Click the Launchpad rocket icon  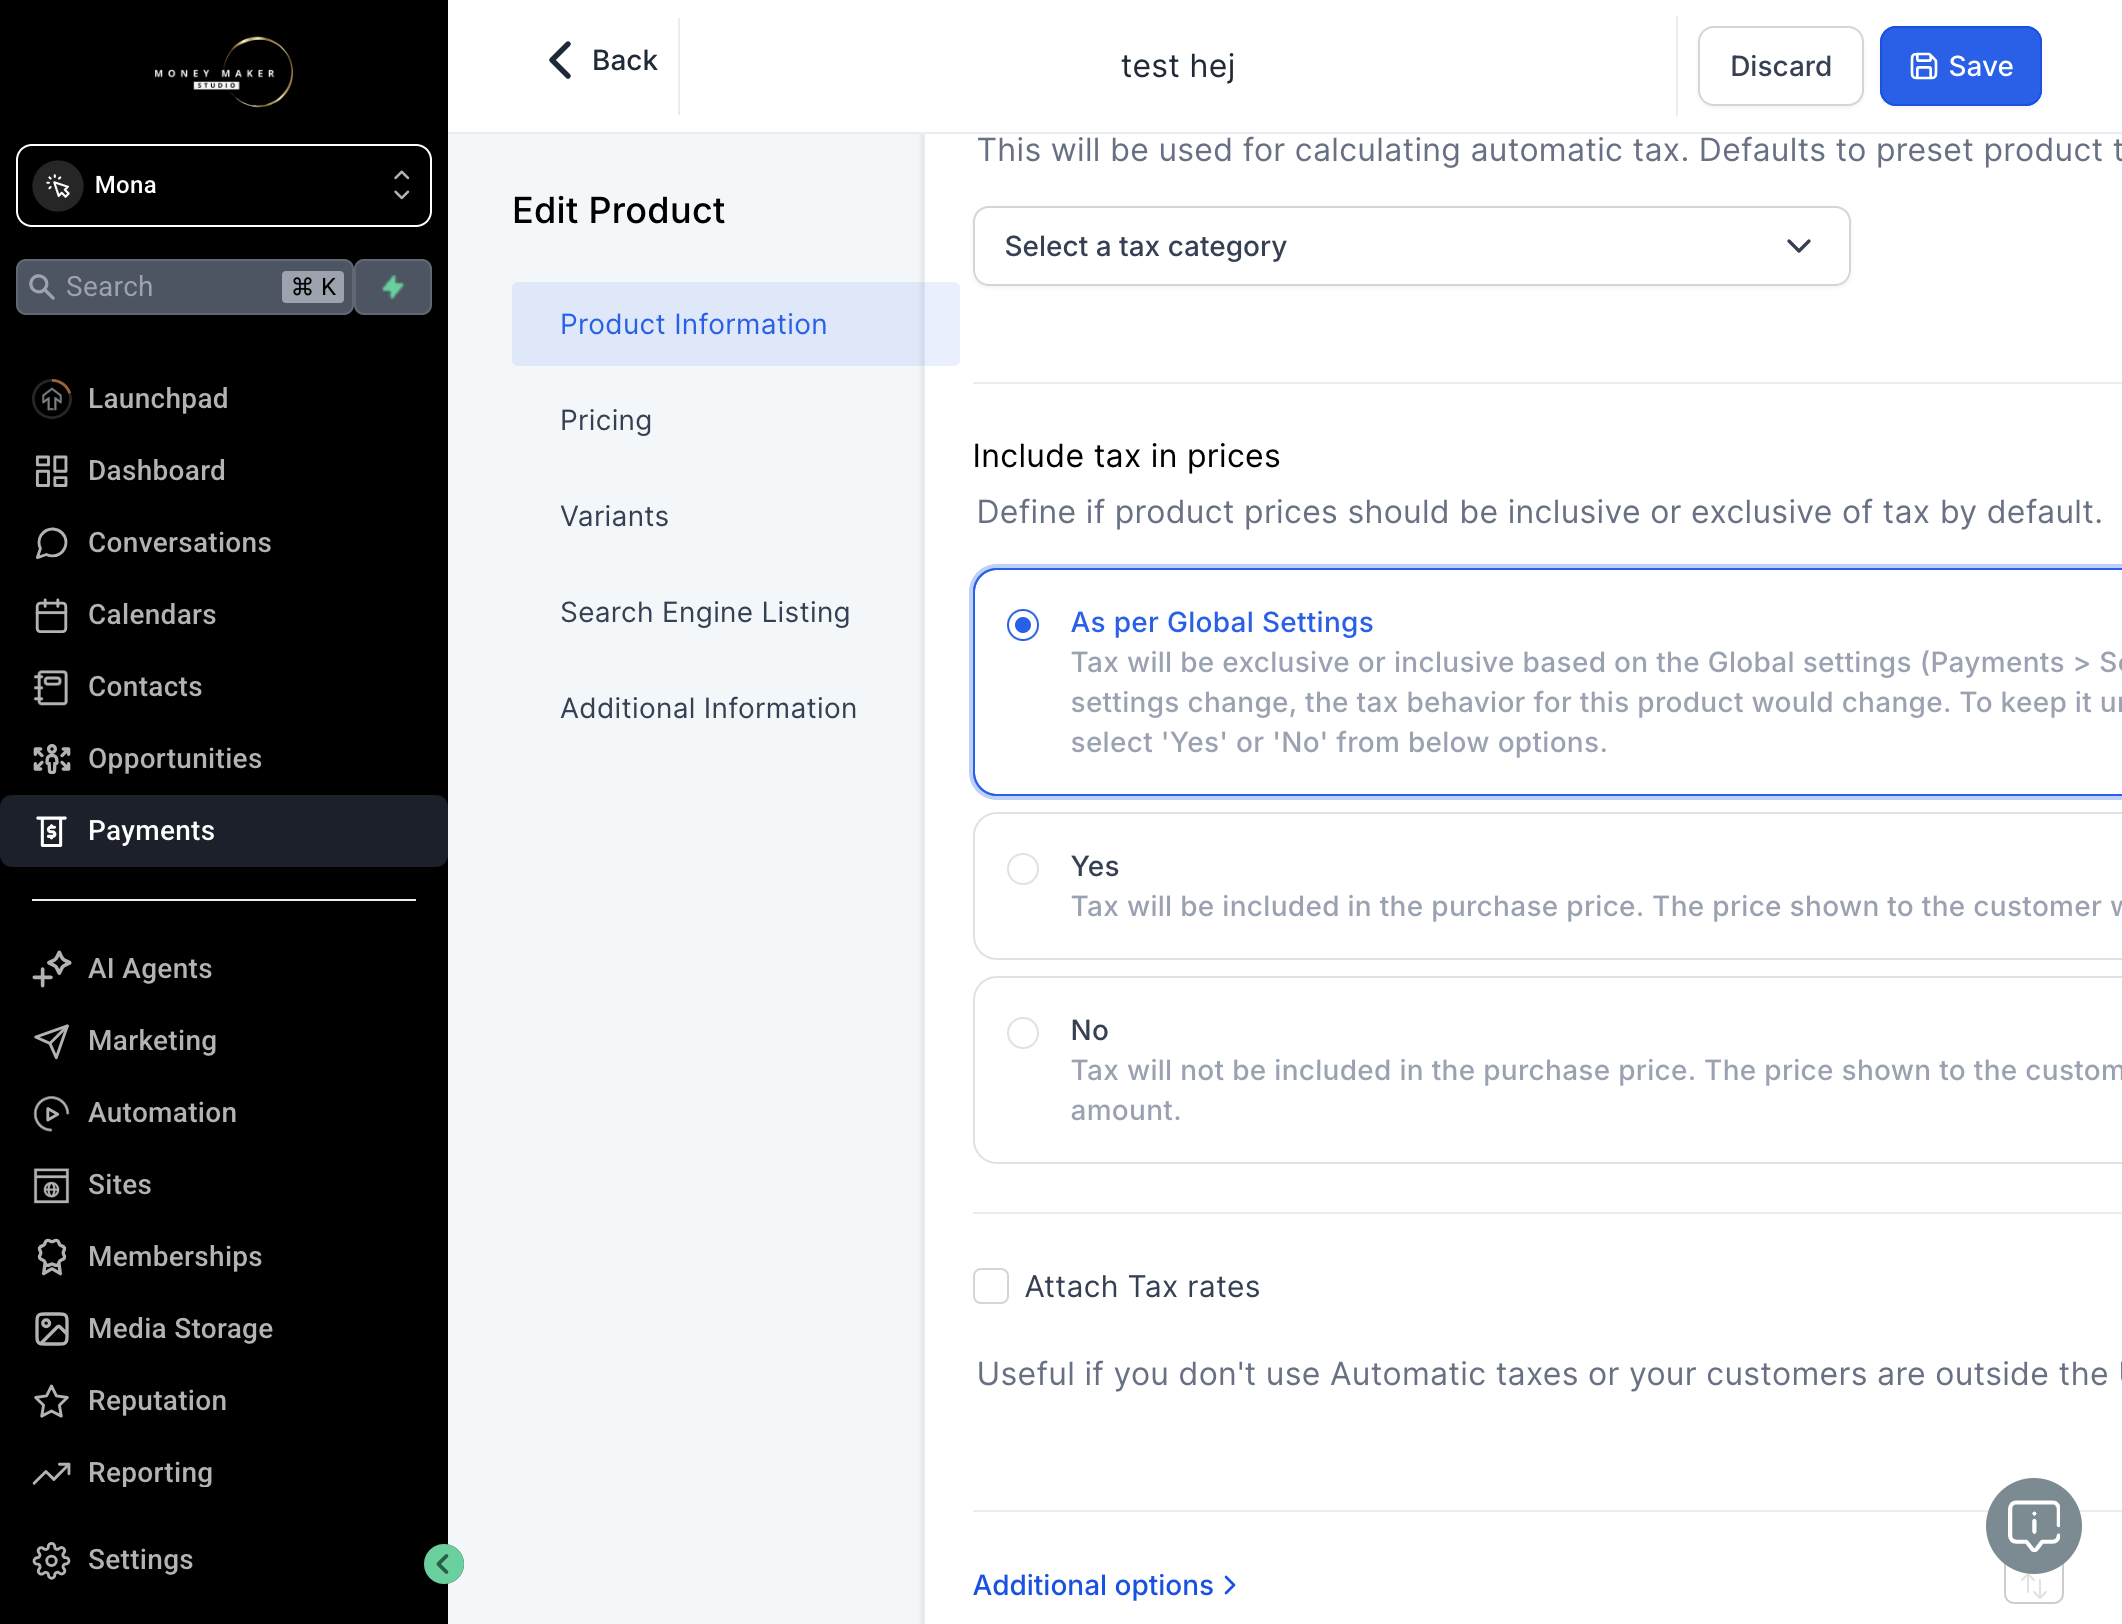tap(51, 398)
